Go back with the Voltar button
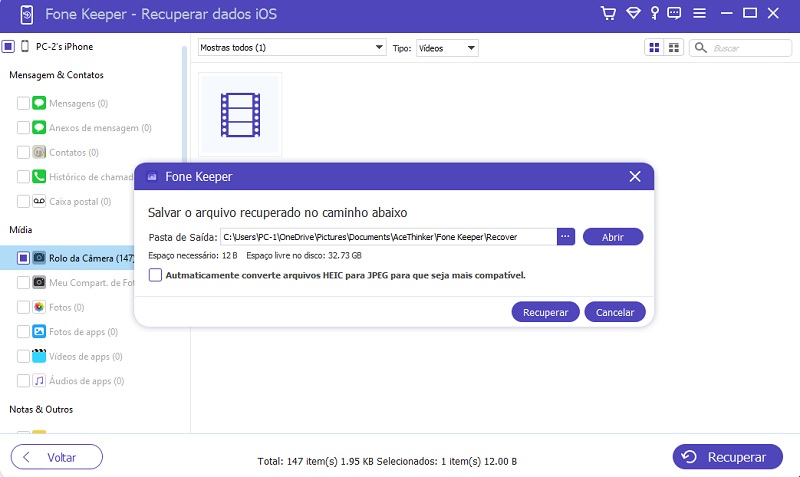800x477 pixels. [57, 457]
